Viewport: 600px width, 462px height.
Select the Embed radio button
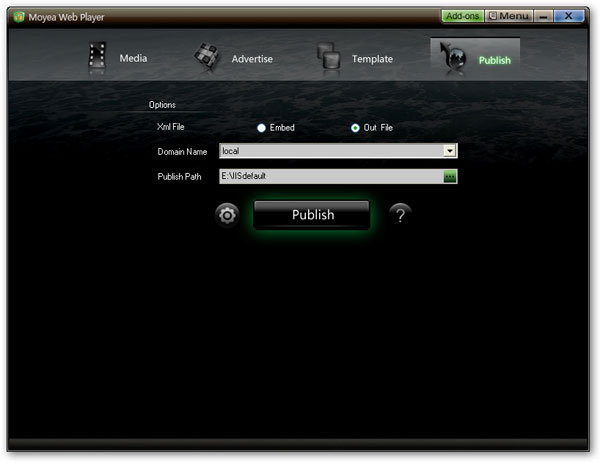[261, 128]
